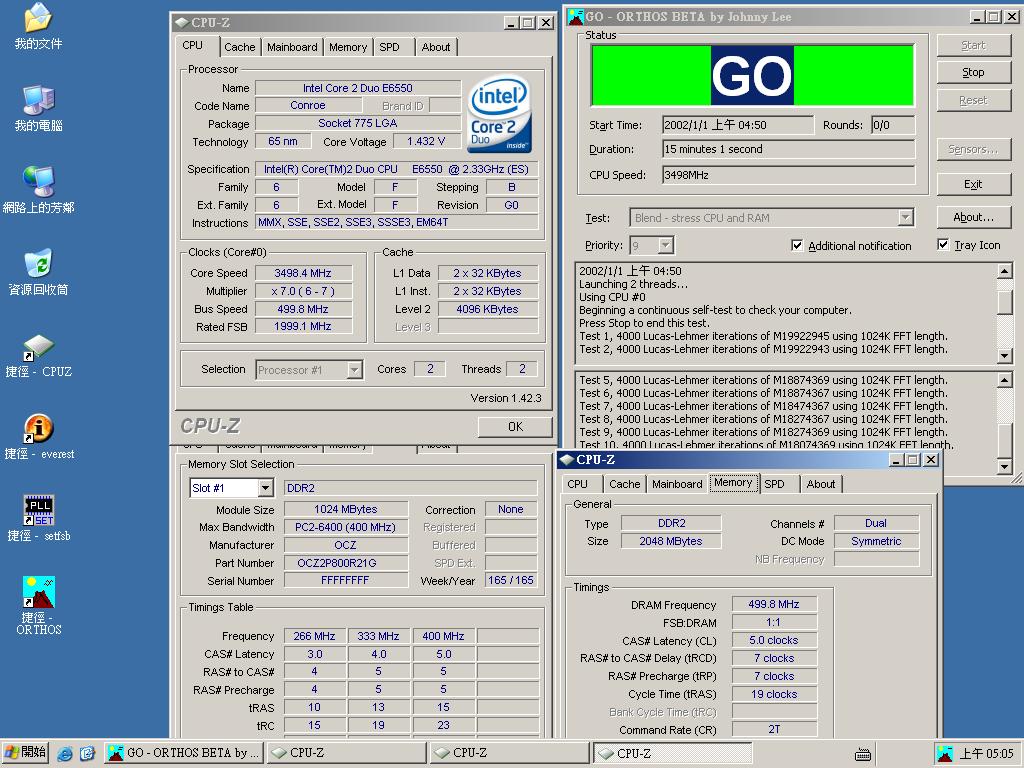Click the second quick launch icon
Screen dimensions: 1024x768
pos(88,753)
